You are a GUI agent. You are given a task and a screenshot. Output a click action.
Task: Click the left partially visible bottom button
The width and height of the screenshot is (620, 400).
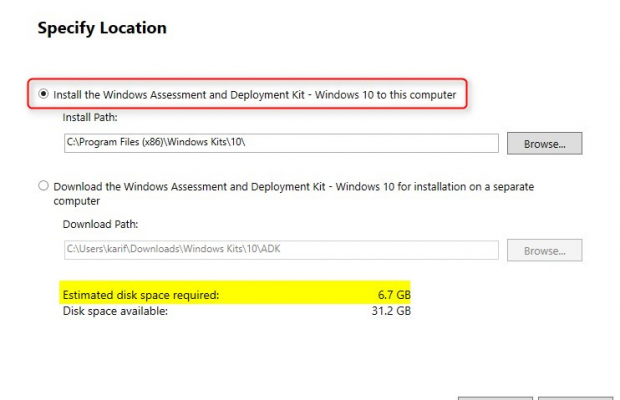click(494, 396)
